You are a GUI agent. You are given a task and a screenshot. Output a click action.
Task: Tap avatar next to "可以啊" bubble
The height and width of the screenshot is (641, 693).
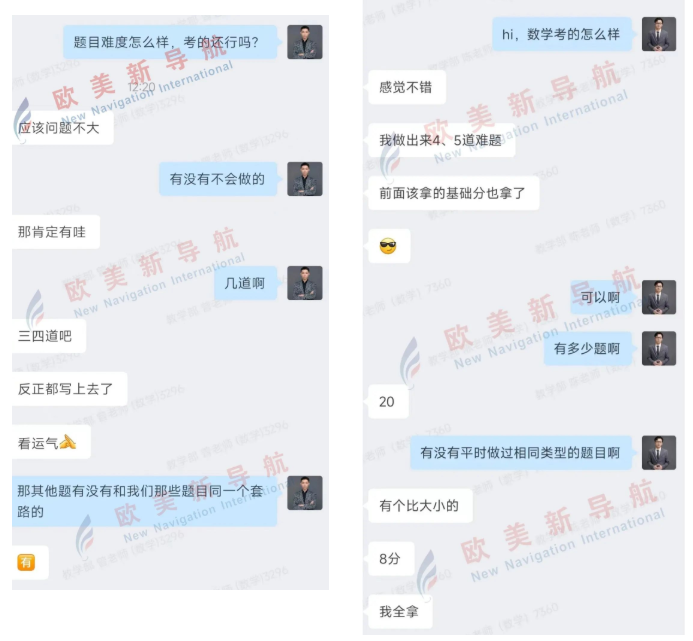659,297
